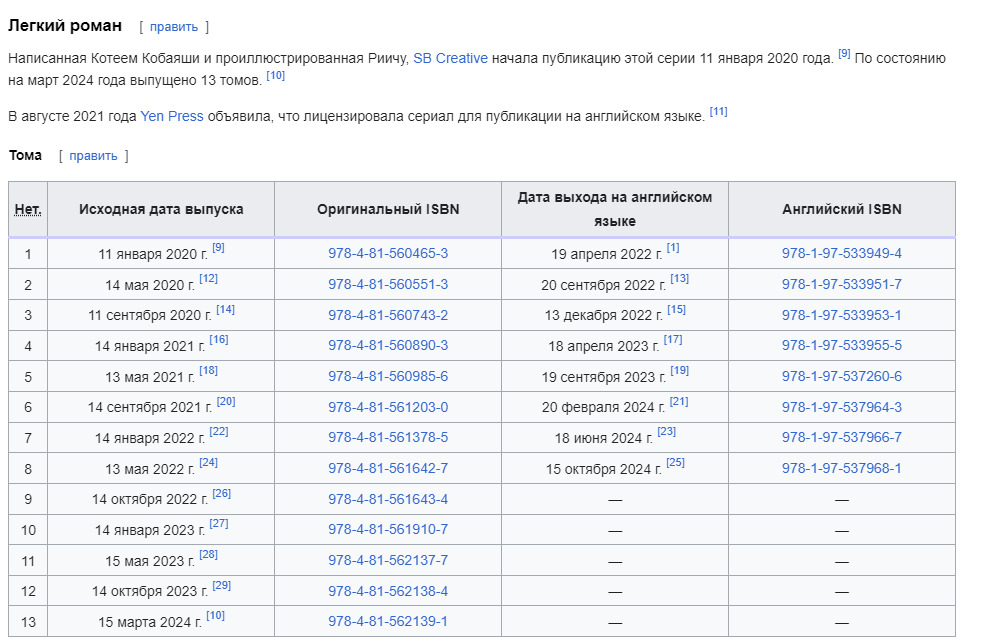Open citation reference [11] after Yen Press sentence

point(718,112)
